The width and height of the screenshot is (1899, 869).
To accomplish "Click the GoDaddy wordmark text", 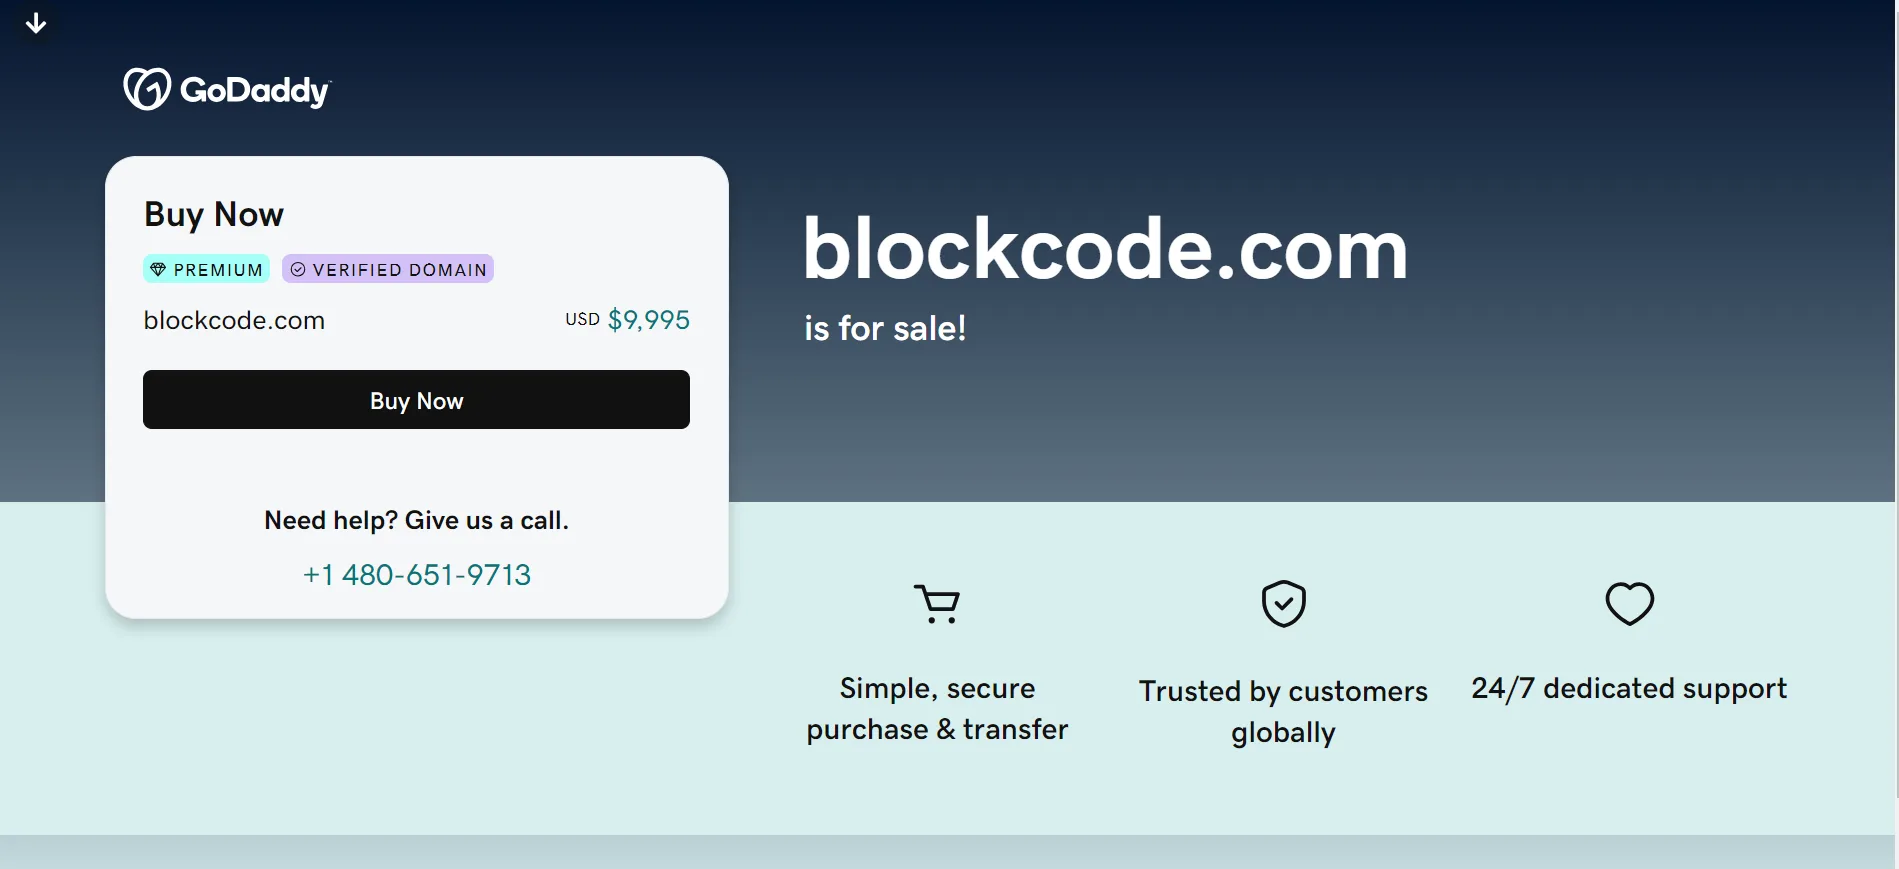I will (x=255, y=91).
